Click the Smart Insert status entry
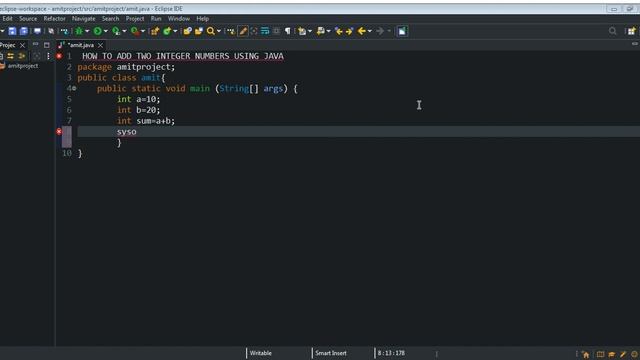Image resolution: width=640 pixels, height=360 pixels. click(331, 353)
